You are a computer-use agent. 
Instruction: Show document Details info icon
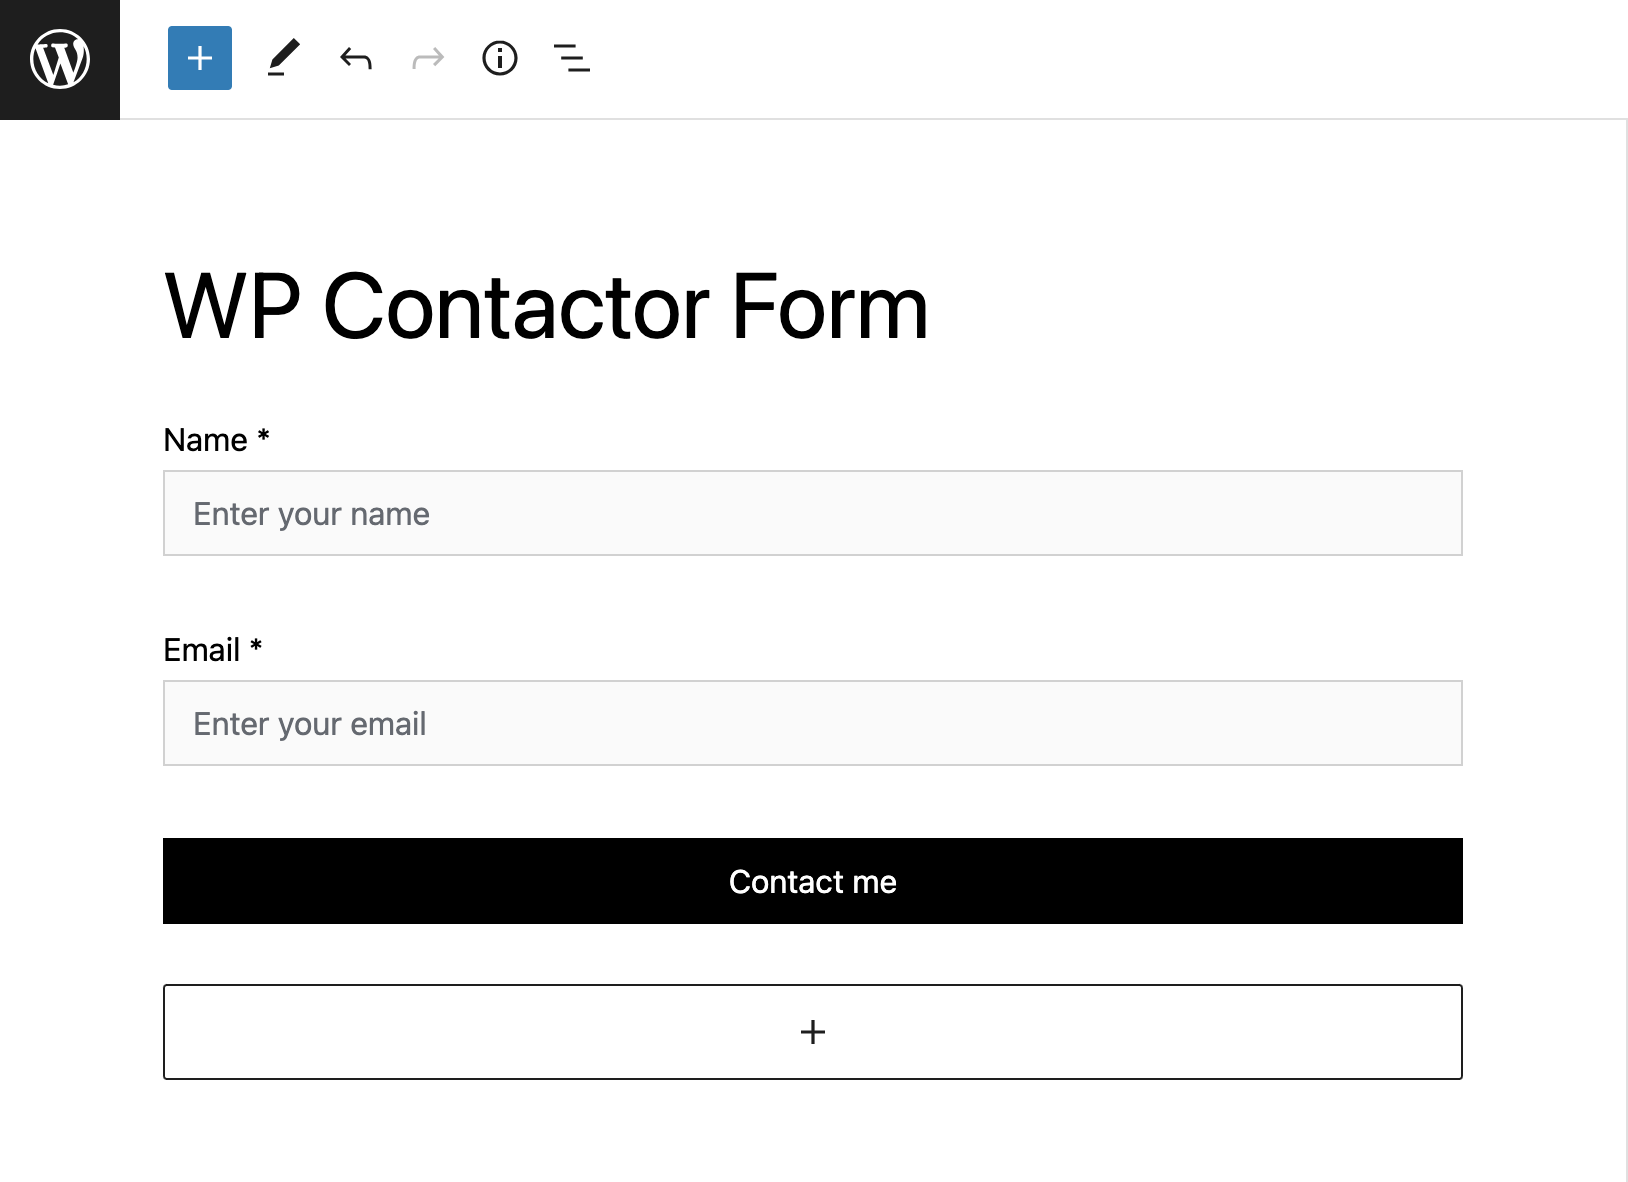(500, 58)
